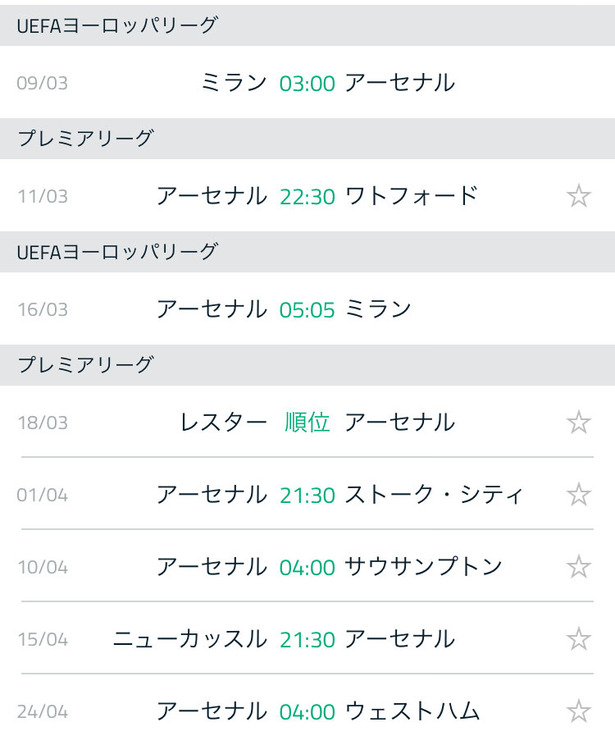
Task: Favorite the Arsenal vs ワトフォード match star
Action: pyautogui.click(x=578, y=196)
